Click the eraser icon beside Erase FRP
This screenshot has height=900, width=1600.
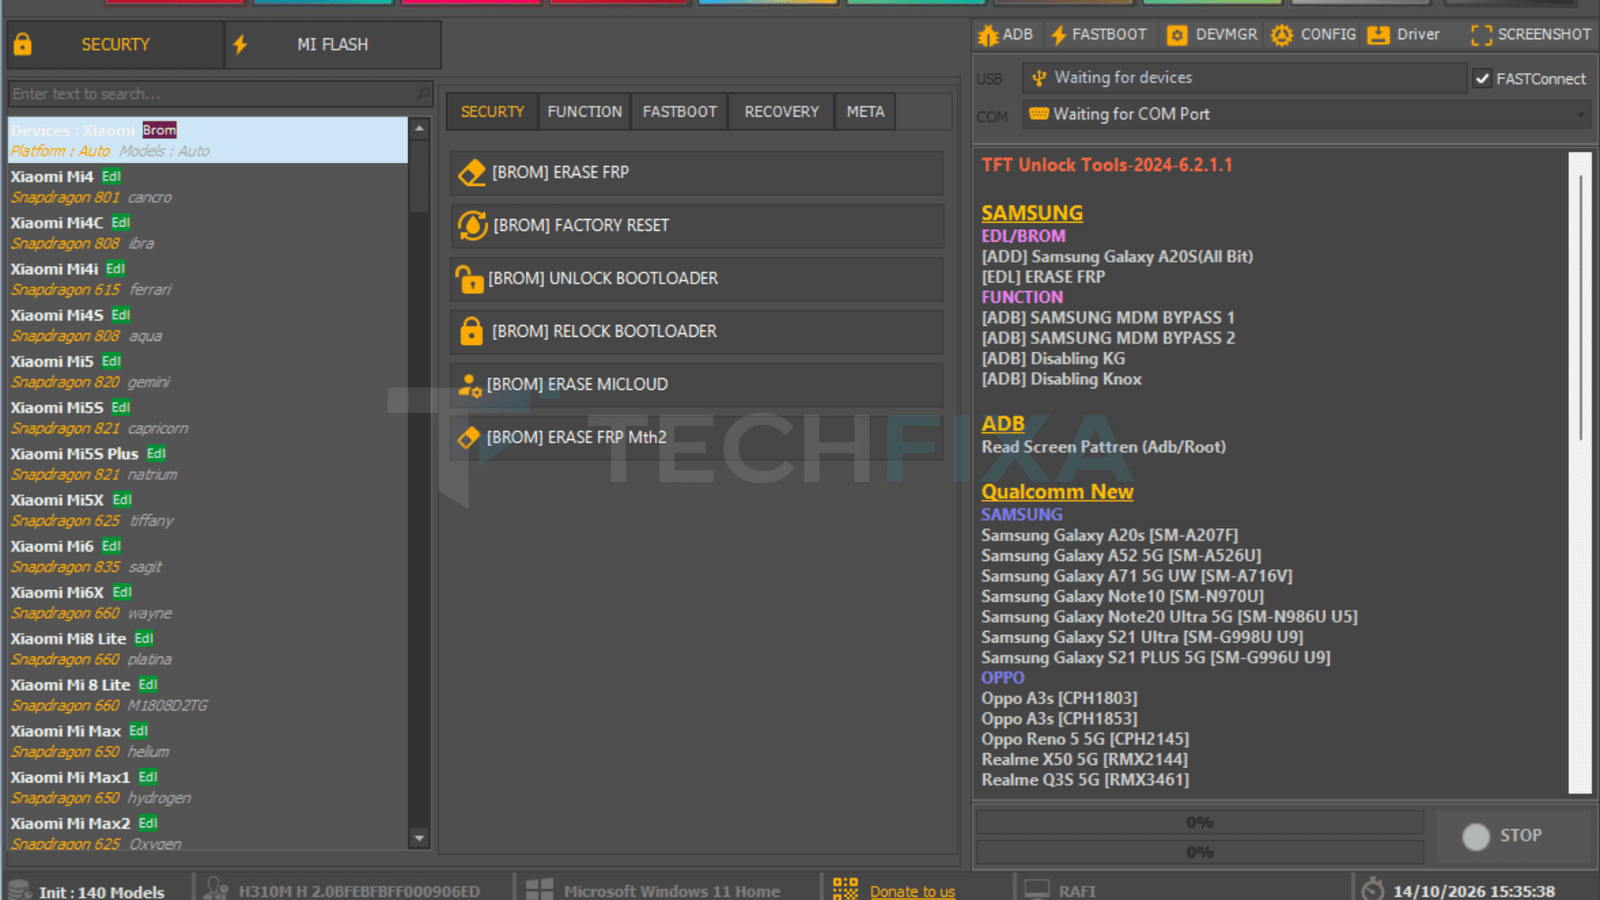tap(471, 172)
